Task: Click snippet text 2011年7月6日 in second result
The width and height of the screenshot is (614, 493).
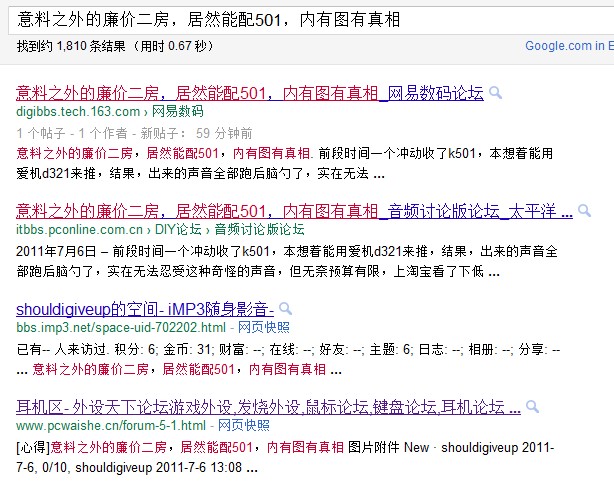Action: 56,251
